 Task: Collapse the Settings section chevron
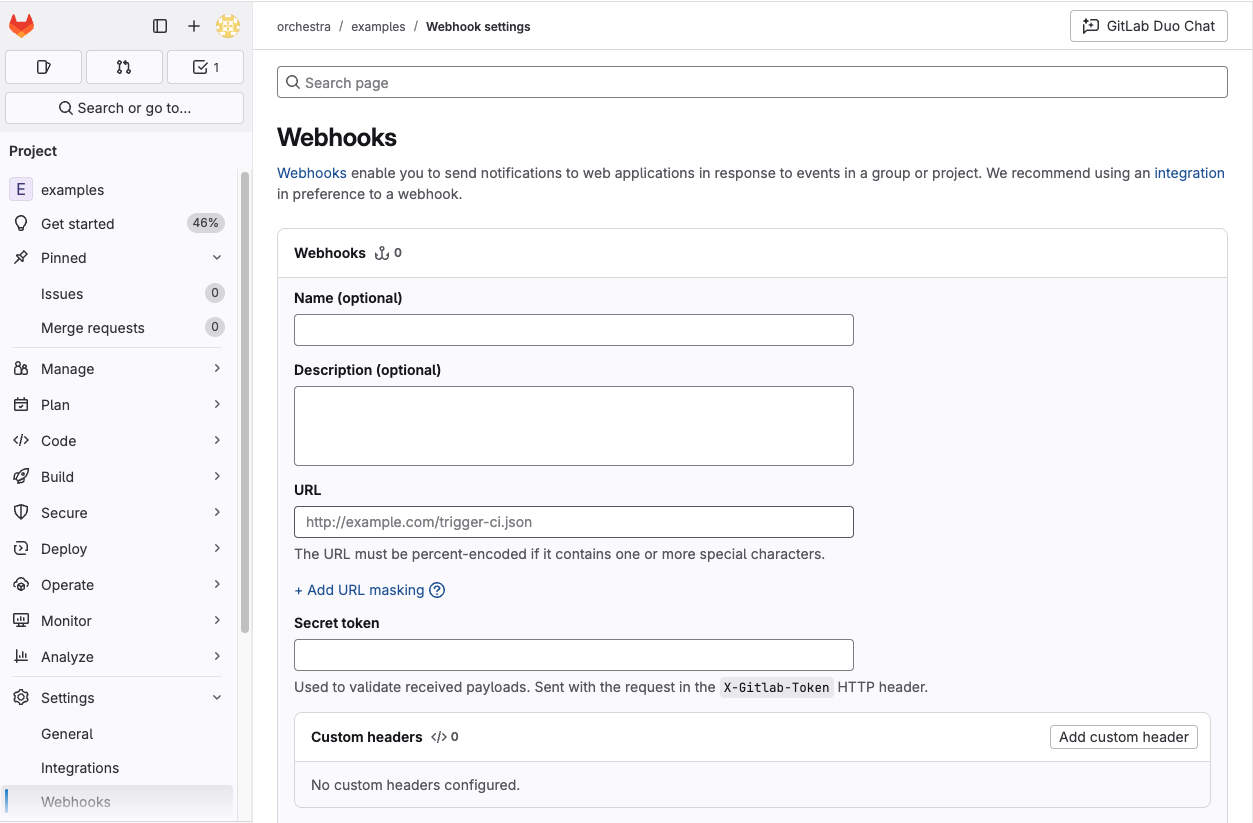(217, 697)
